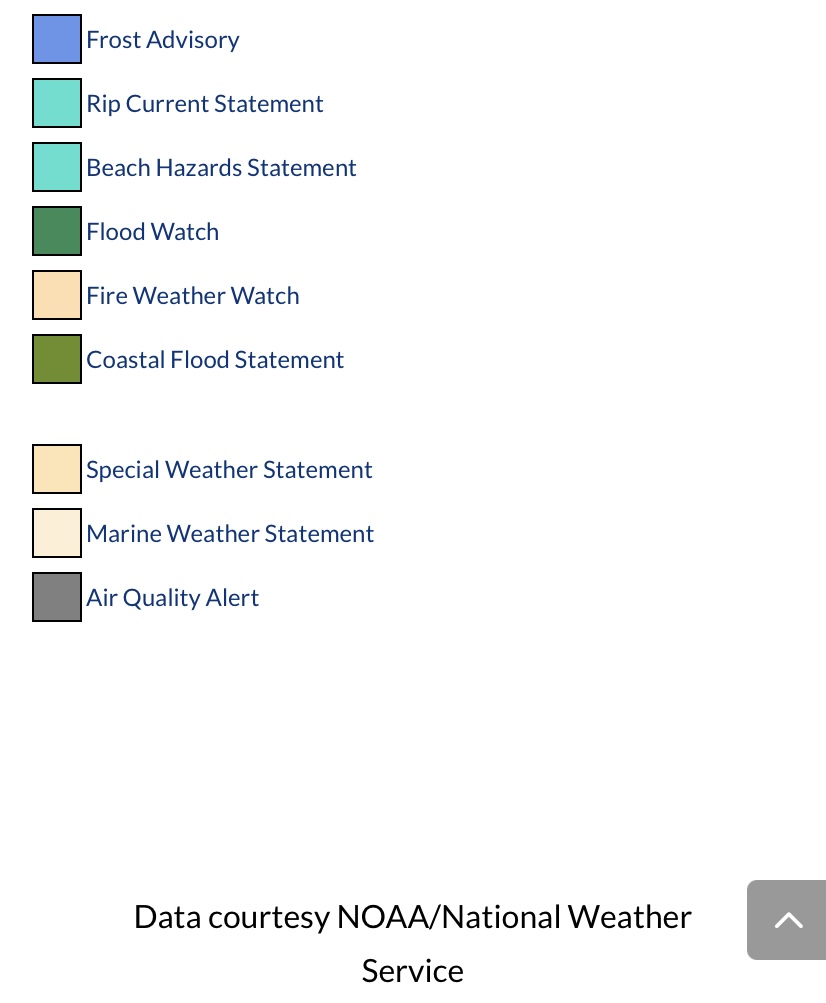This screenshot has height=1003, width=826.
Task: Click the back-to-top chevron button
Action: tap(787, 920)
